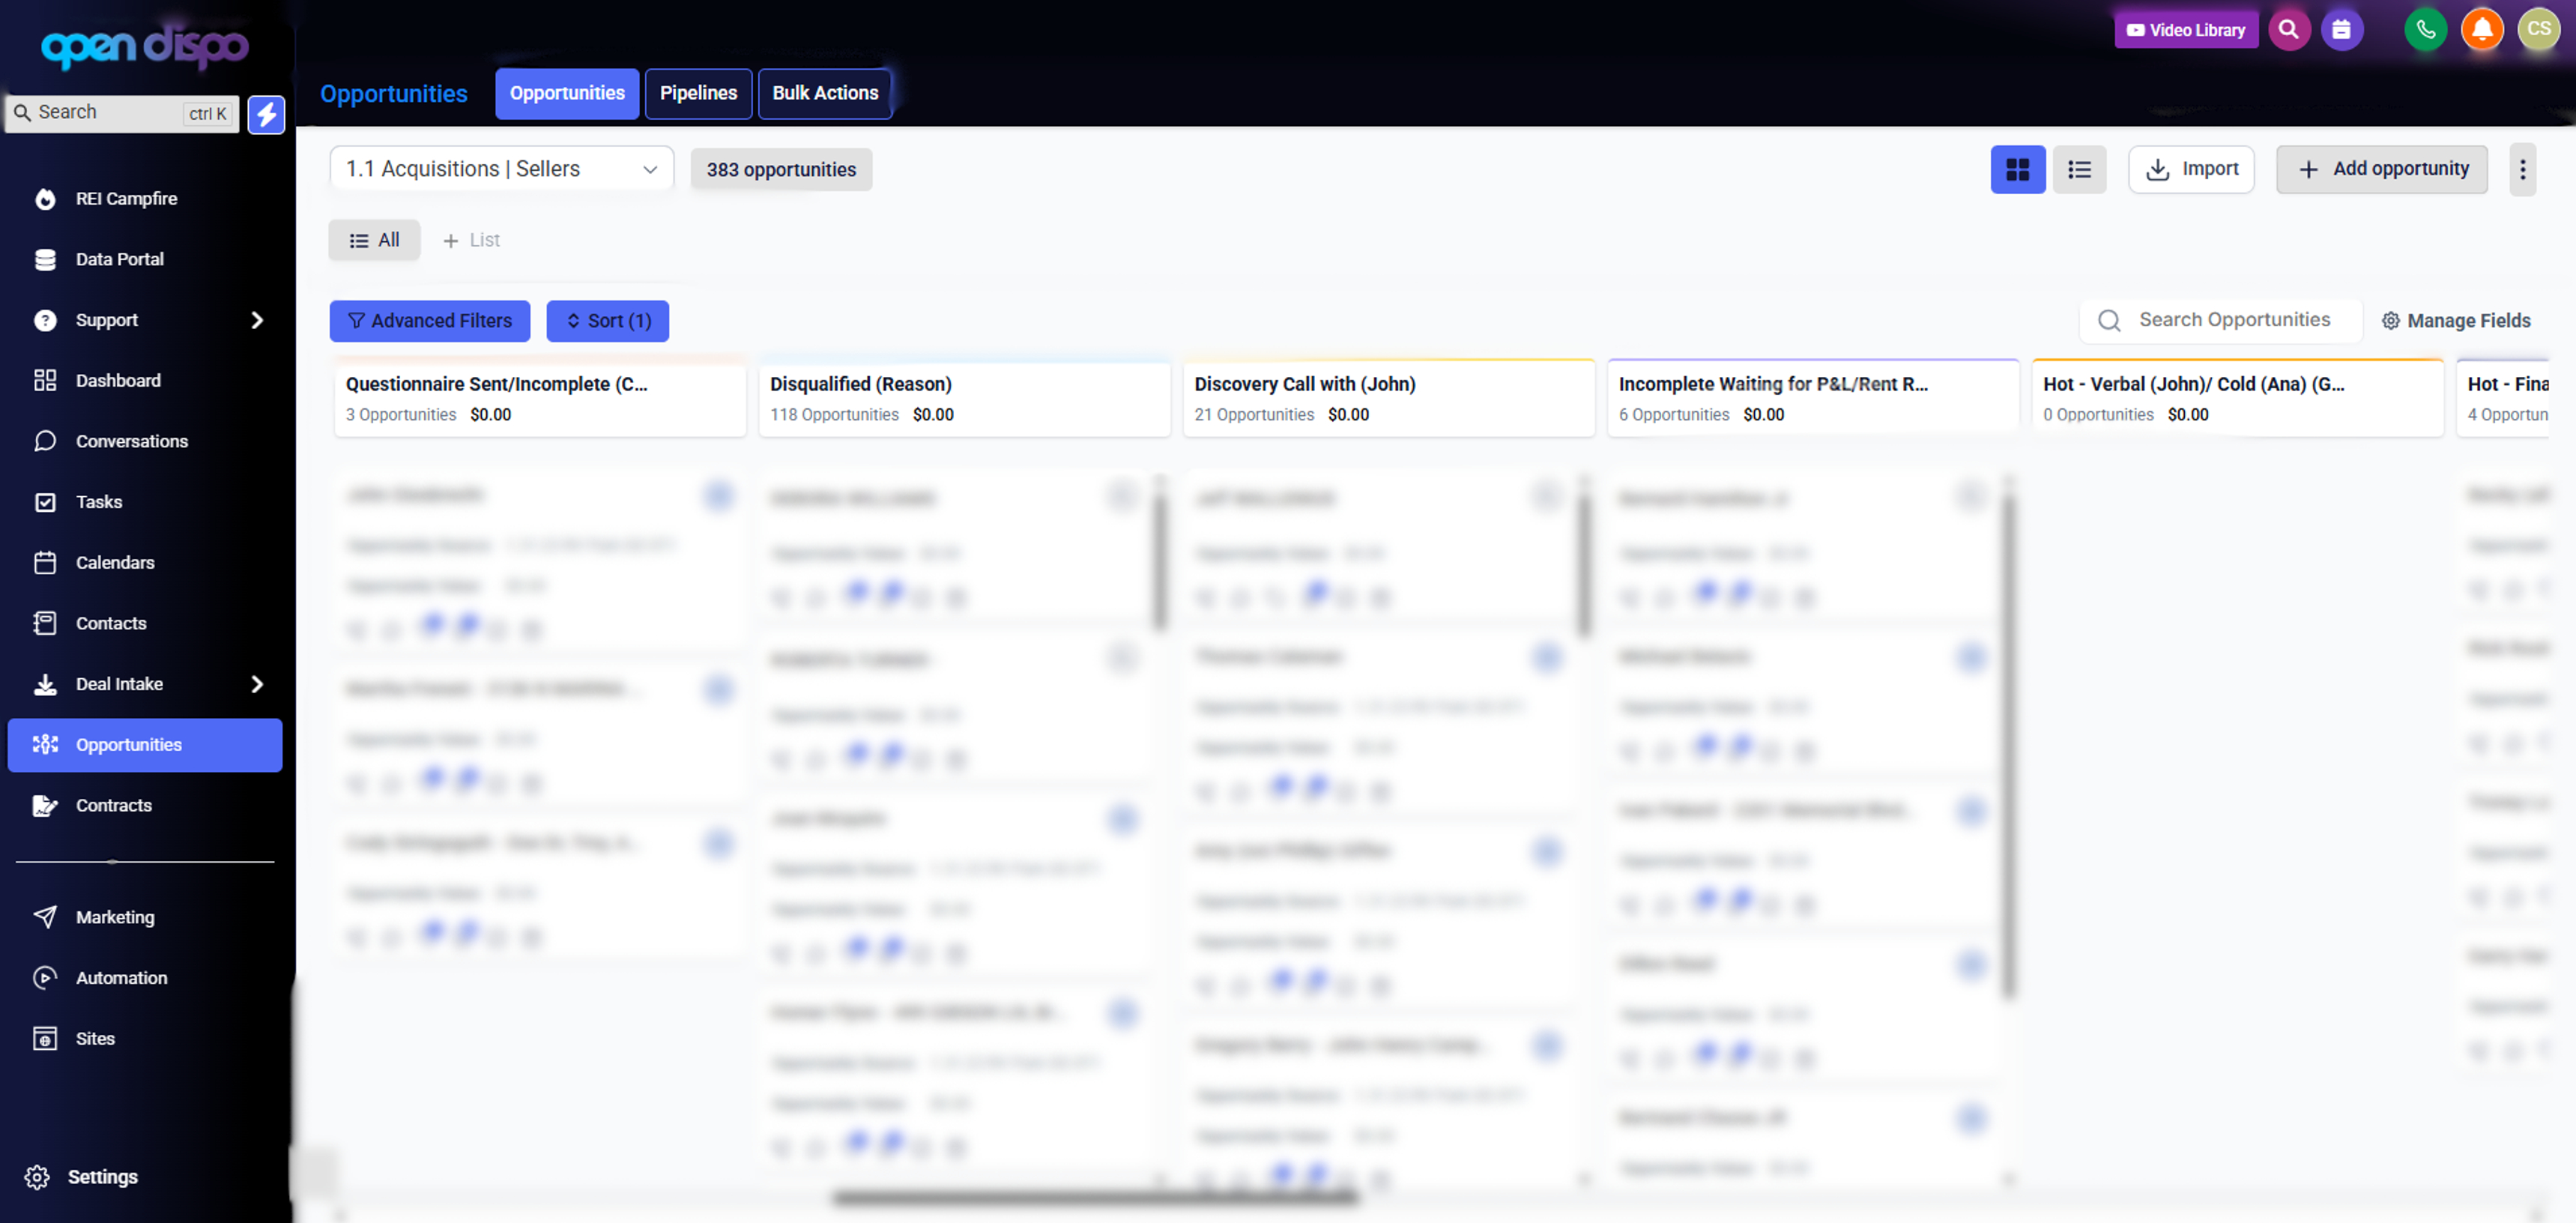Click the magenta search icon in header
2576x1223 pixels.
[2288, 30]
